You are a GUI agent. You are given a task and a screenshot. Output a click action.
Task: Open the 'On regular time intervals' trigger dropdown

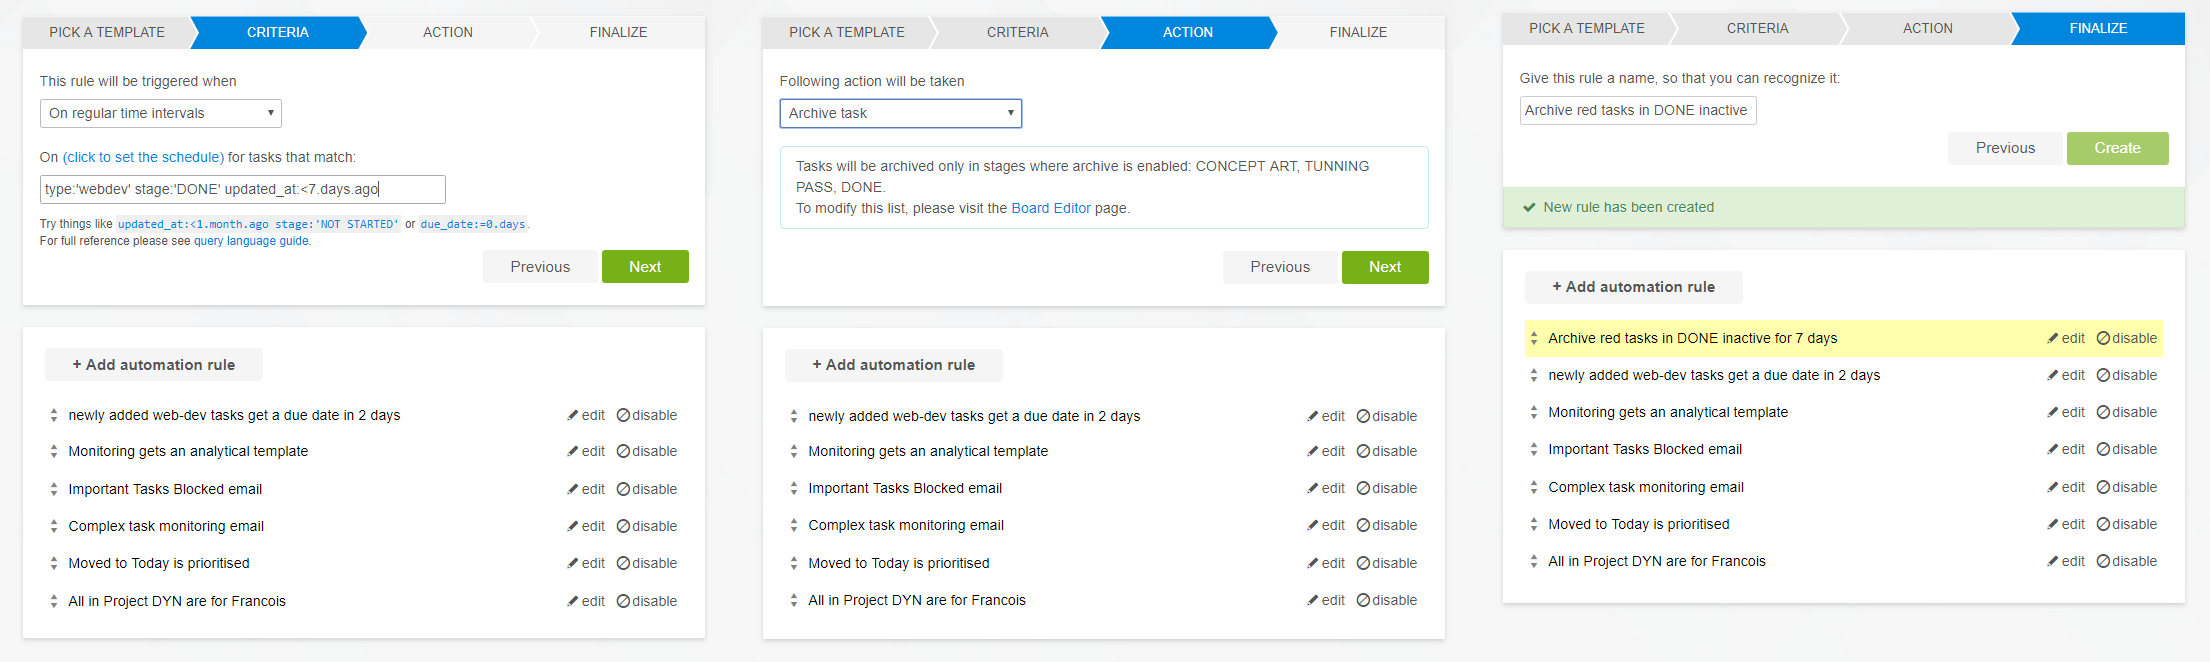(x=160, y=114)
